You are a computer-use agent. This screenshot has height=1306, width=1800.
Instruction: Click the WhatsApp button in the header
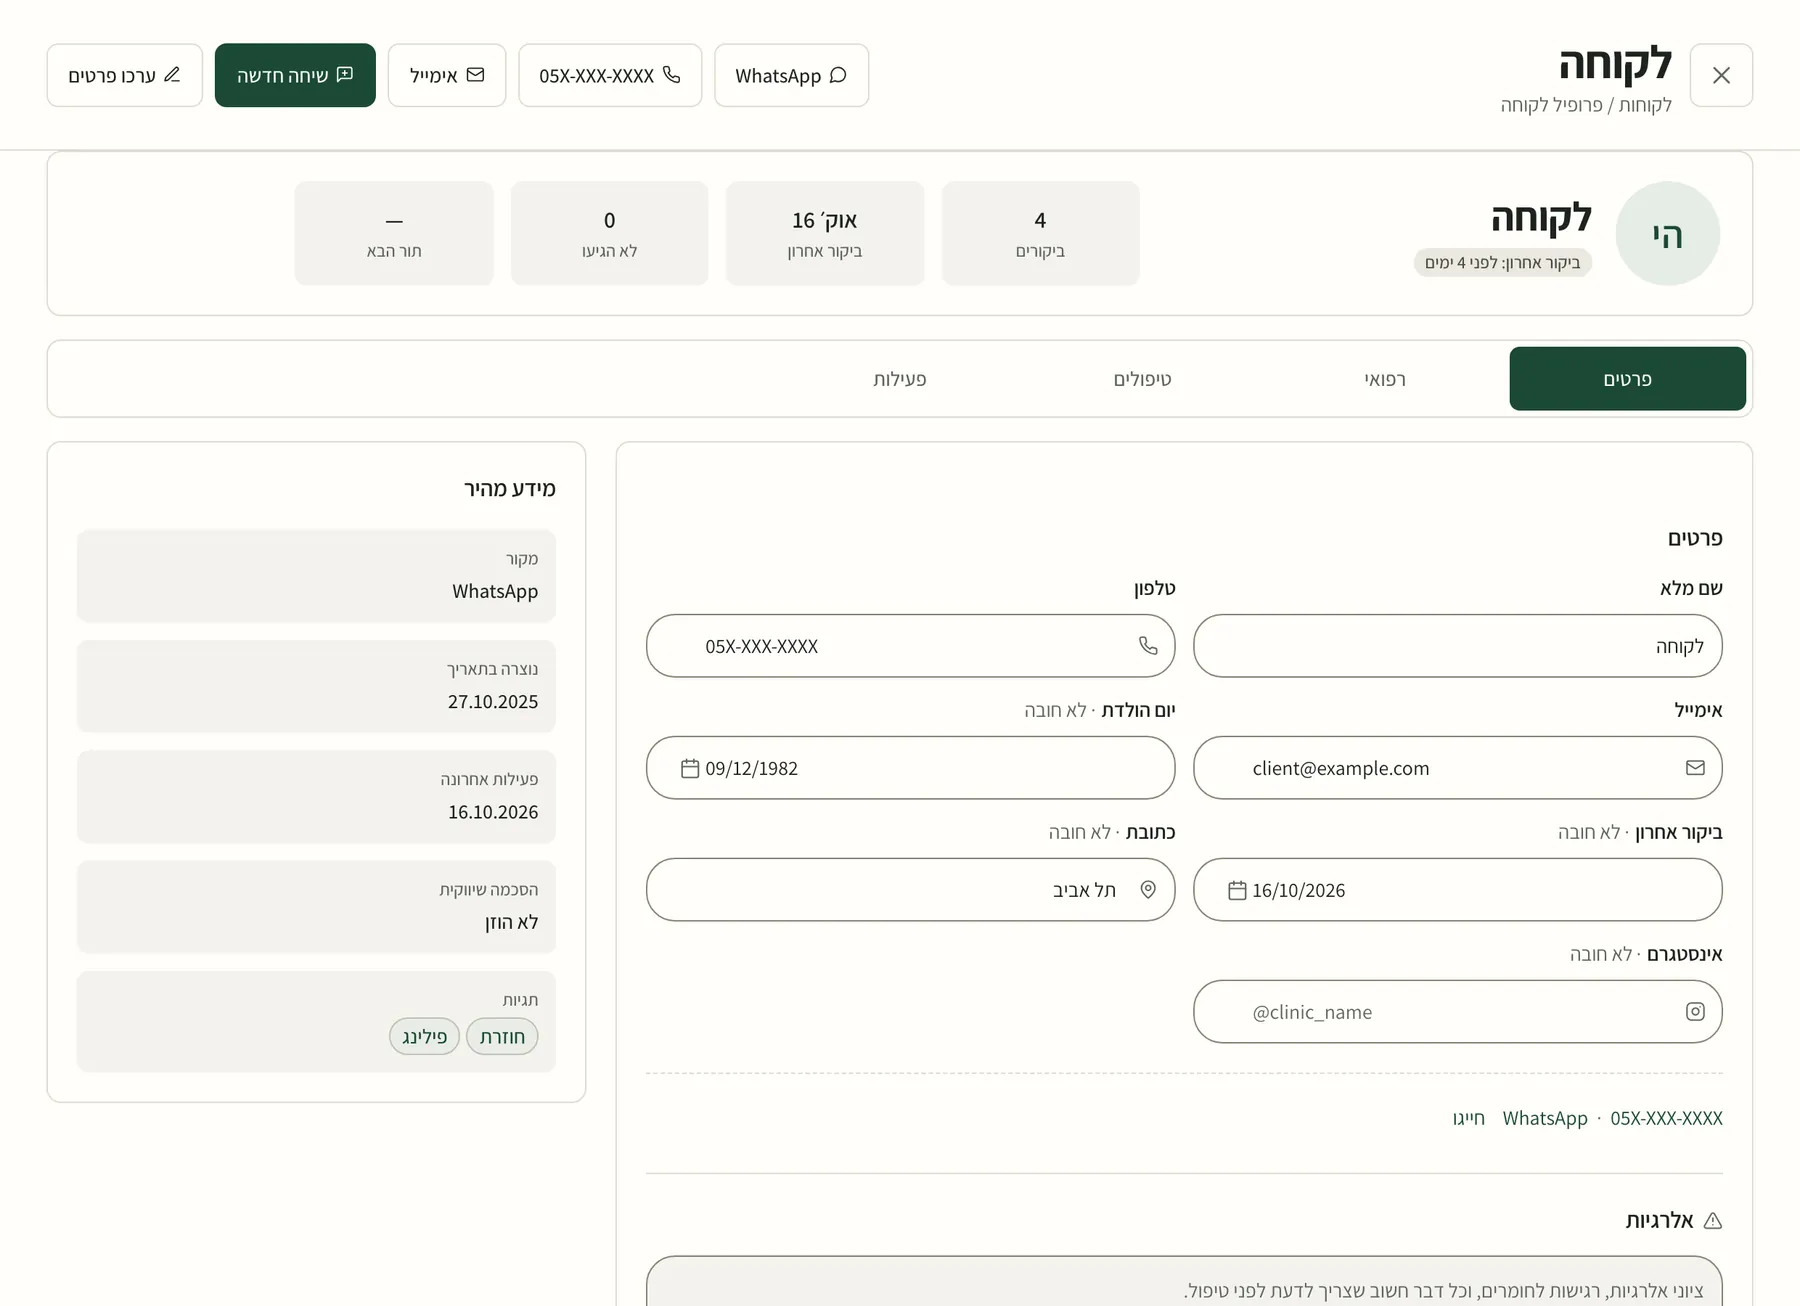pos(791,75)
